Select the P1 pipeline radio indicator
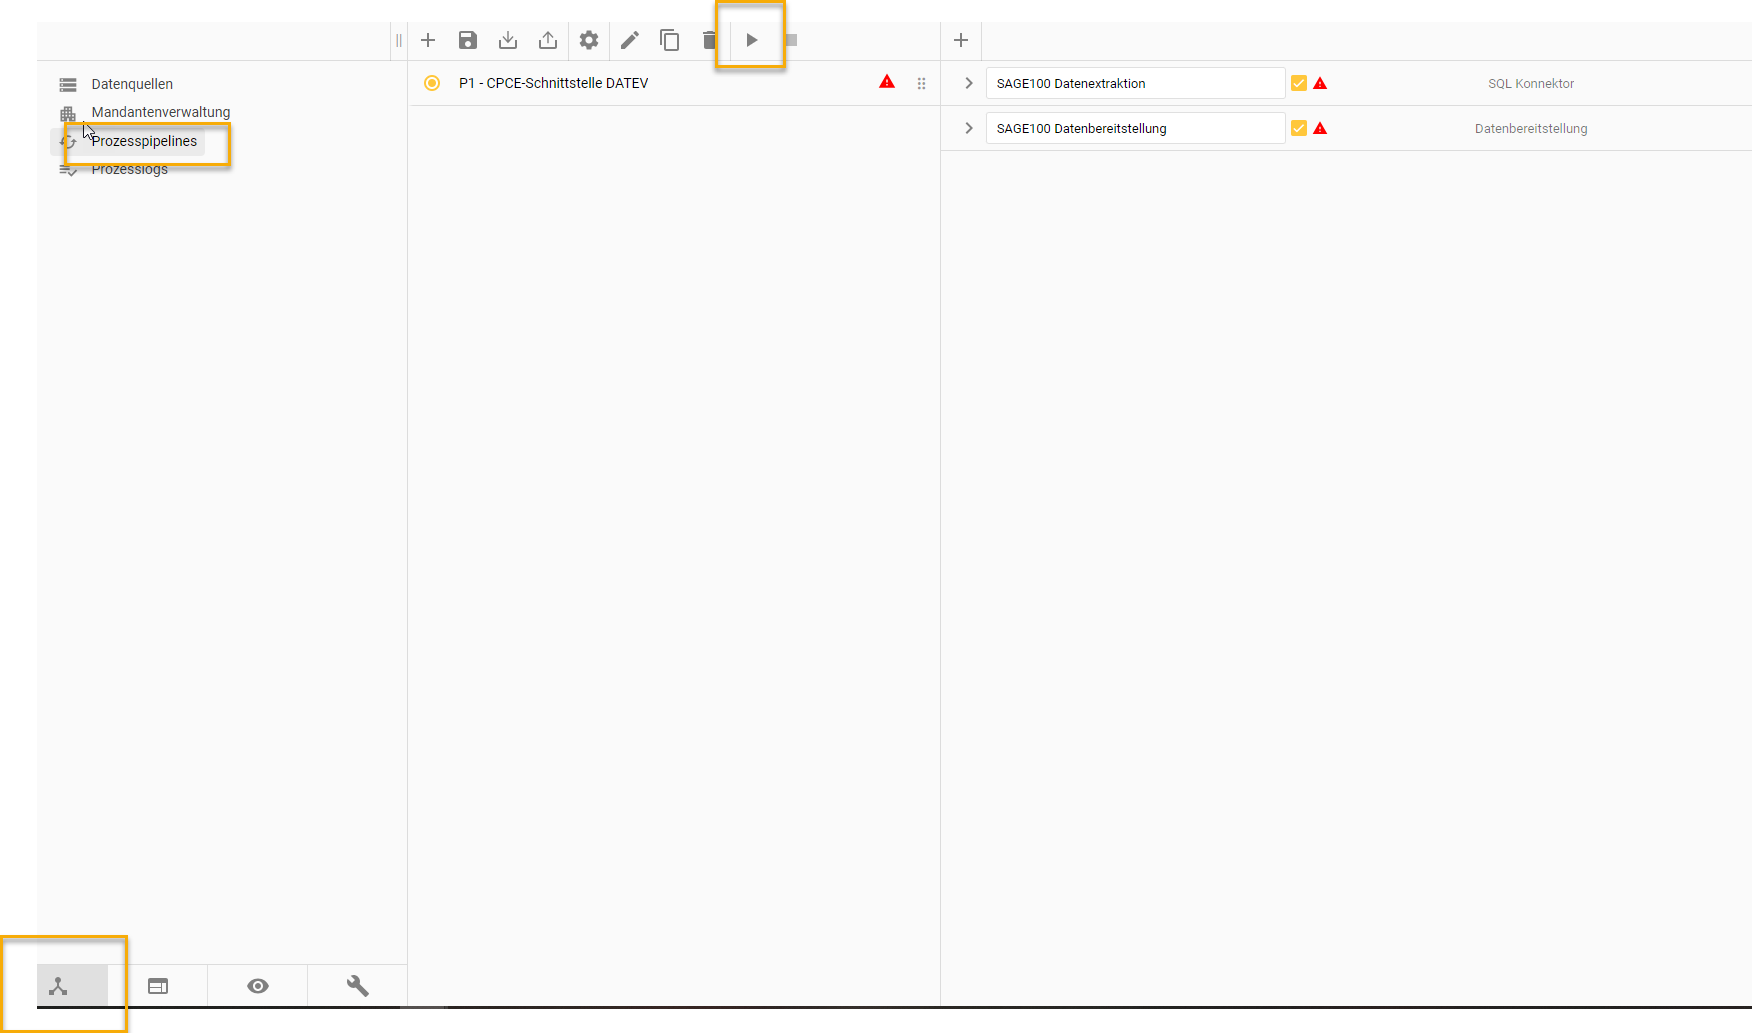1752x1033 pixels. point(432,83)
